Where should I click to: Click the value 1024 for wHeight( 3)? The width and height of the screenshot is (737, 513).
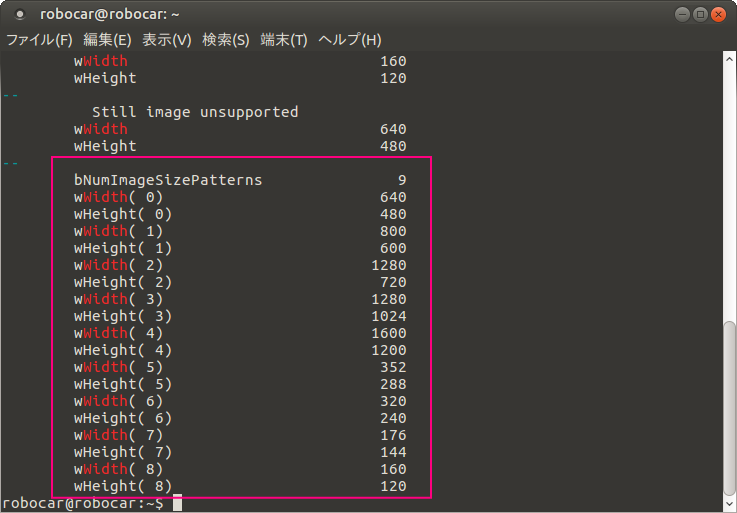click(389, 316)
